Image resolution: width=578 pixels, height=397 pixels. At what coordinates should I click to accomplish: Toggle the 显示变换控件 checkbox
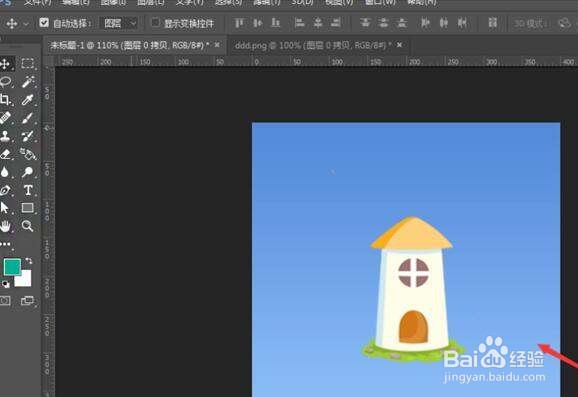coord(155,23)
